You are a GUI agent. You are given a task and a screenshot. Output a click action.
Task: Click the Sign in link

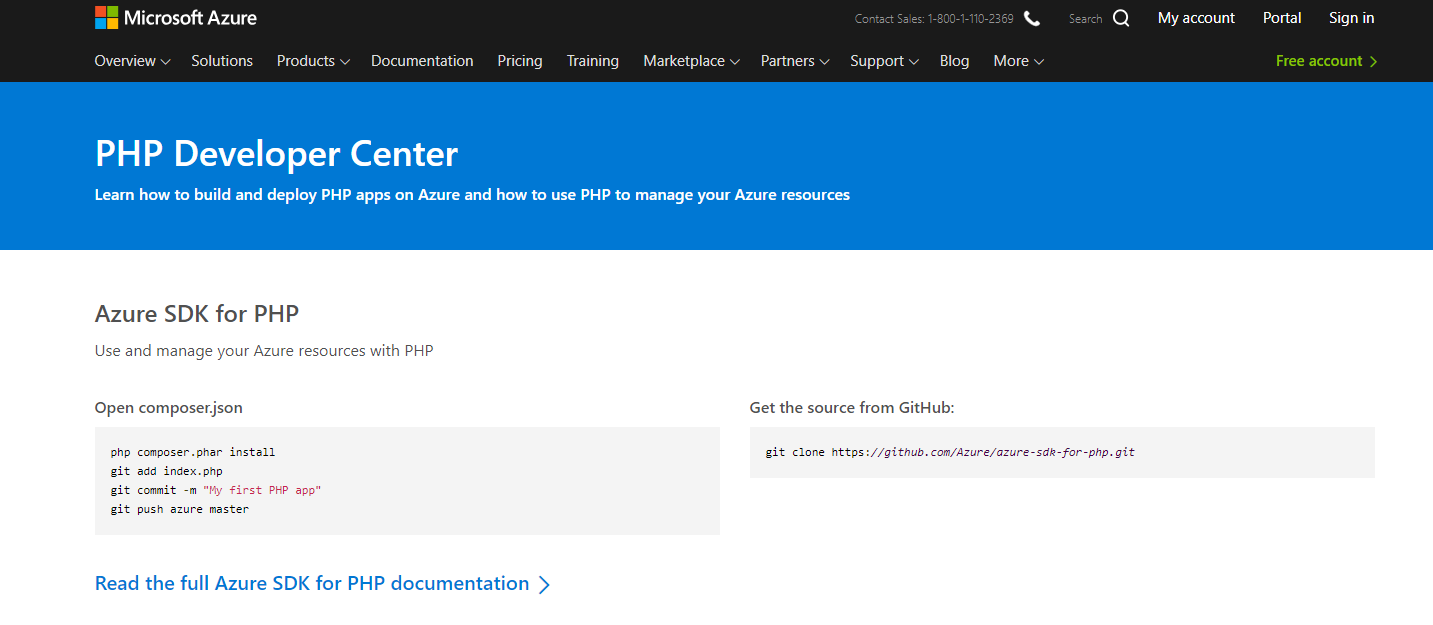[x=1352, y=18]
